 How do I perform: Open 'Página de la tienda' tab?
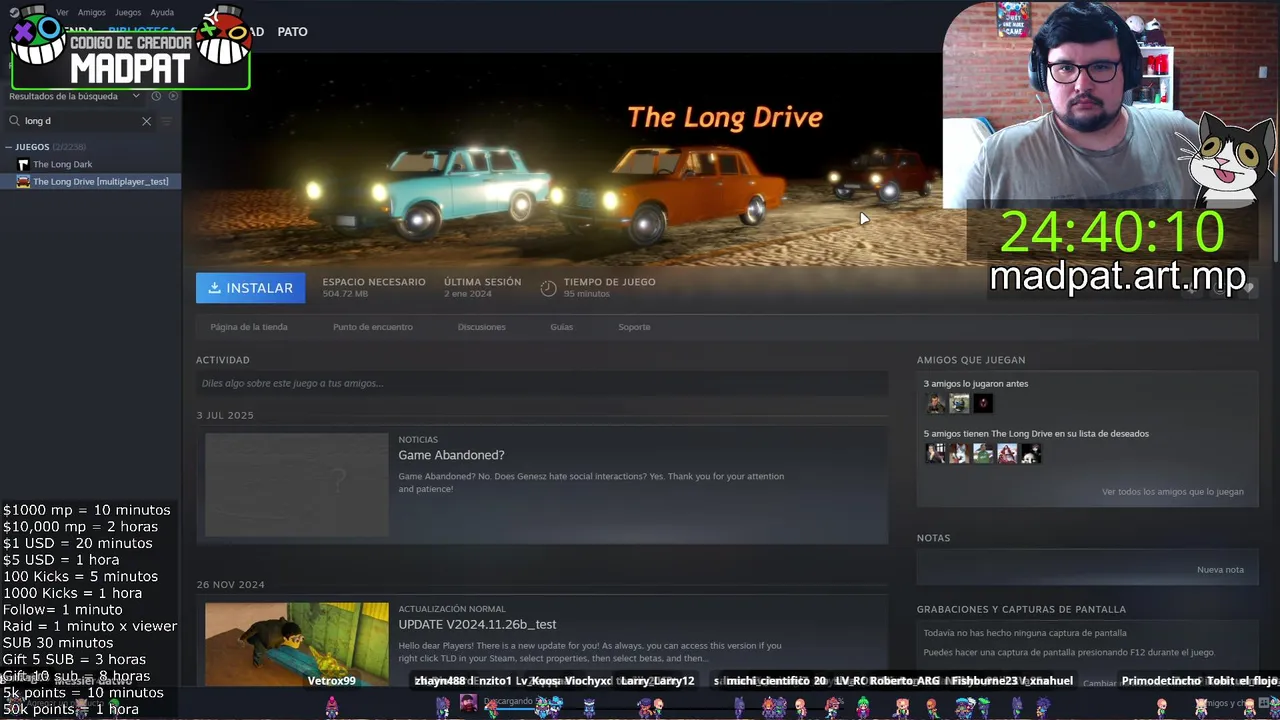[x=249, y=327]
